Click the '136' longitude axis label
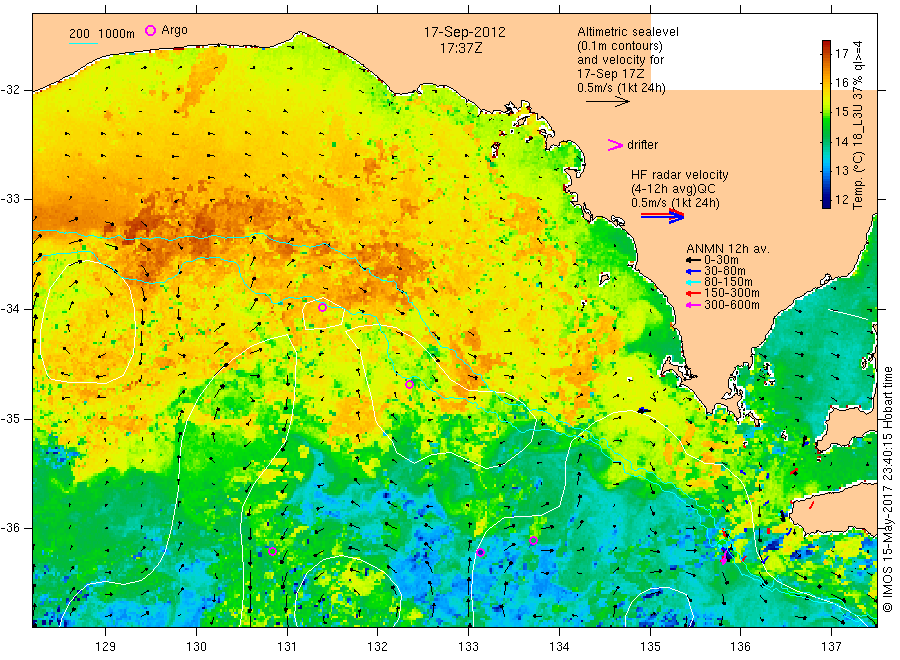 pyautogui.click(x=740, y=646)
